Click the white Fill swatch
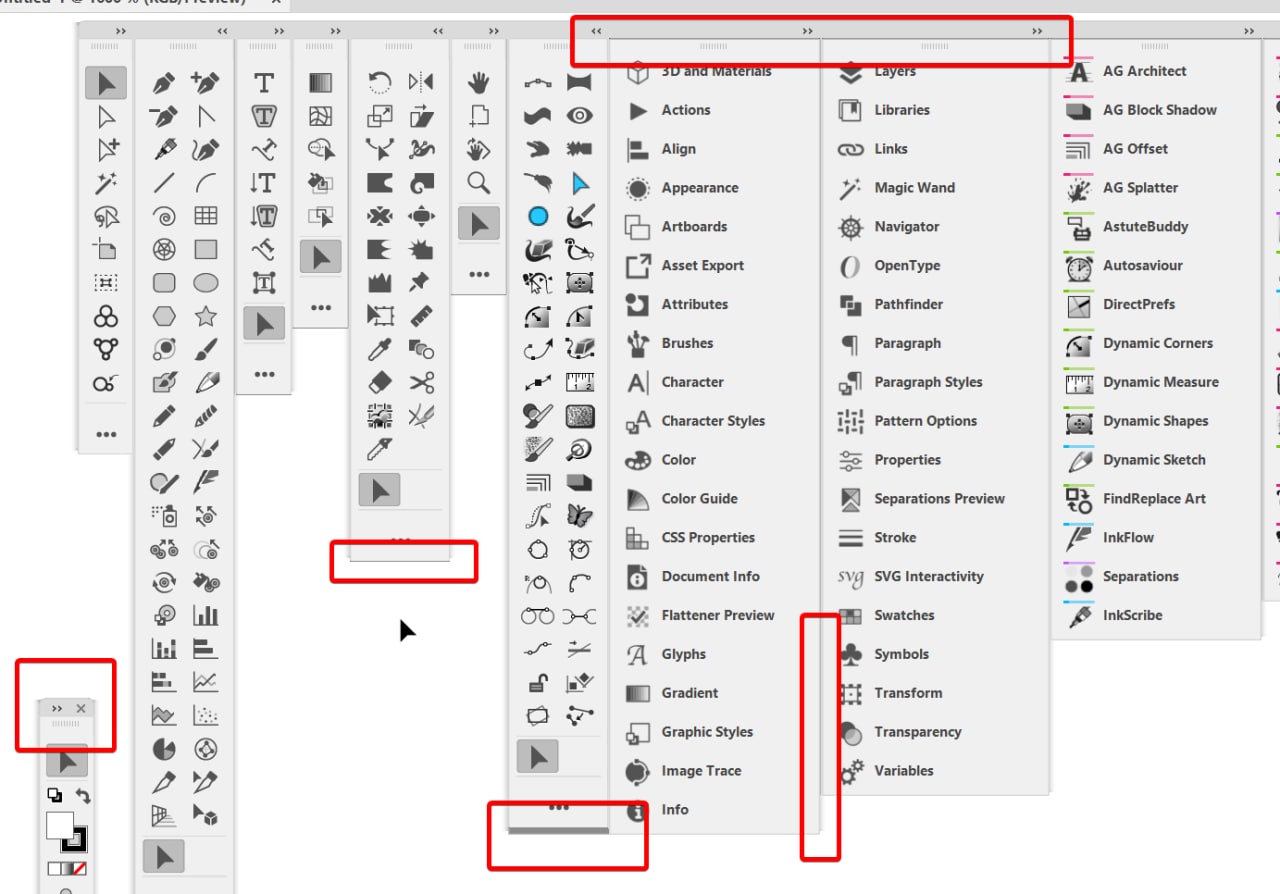1280x894 pixels. [x=59, y=825]
